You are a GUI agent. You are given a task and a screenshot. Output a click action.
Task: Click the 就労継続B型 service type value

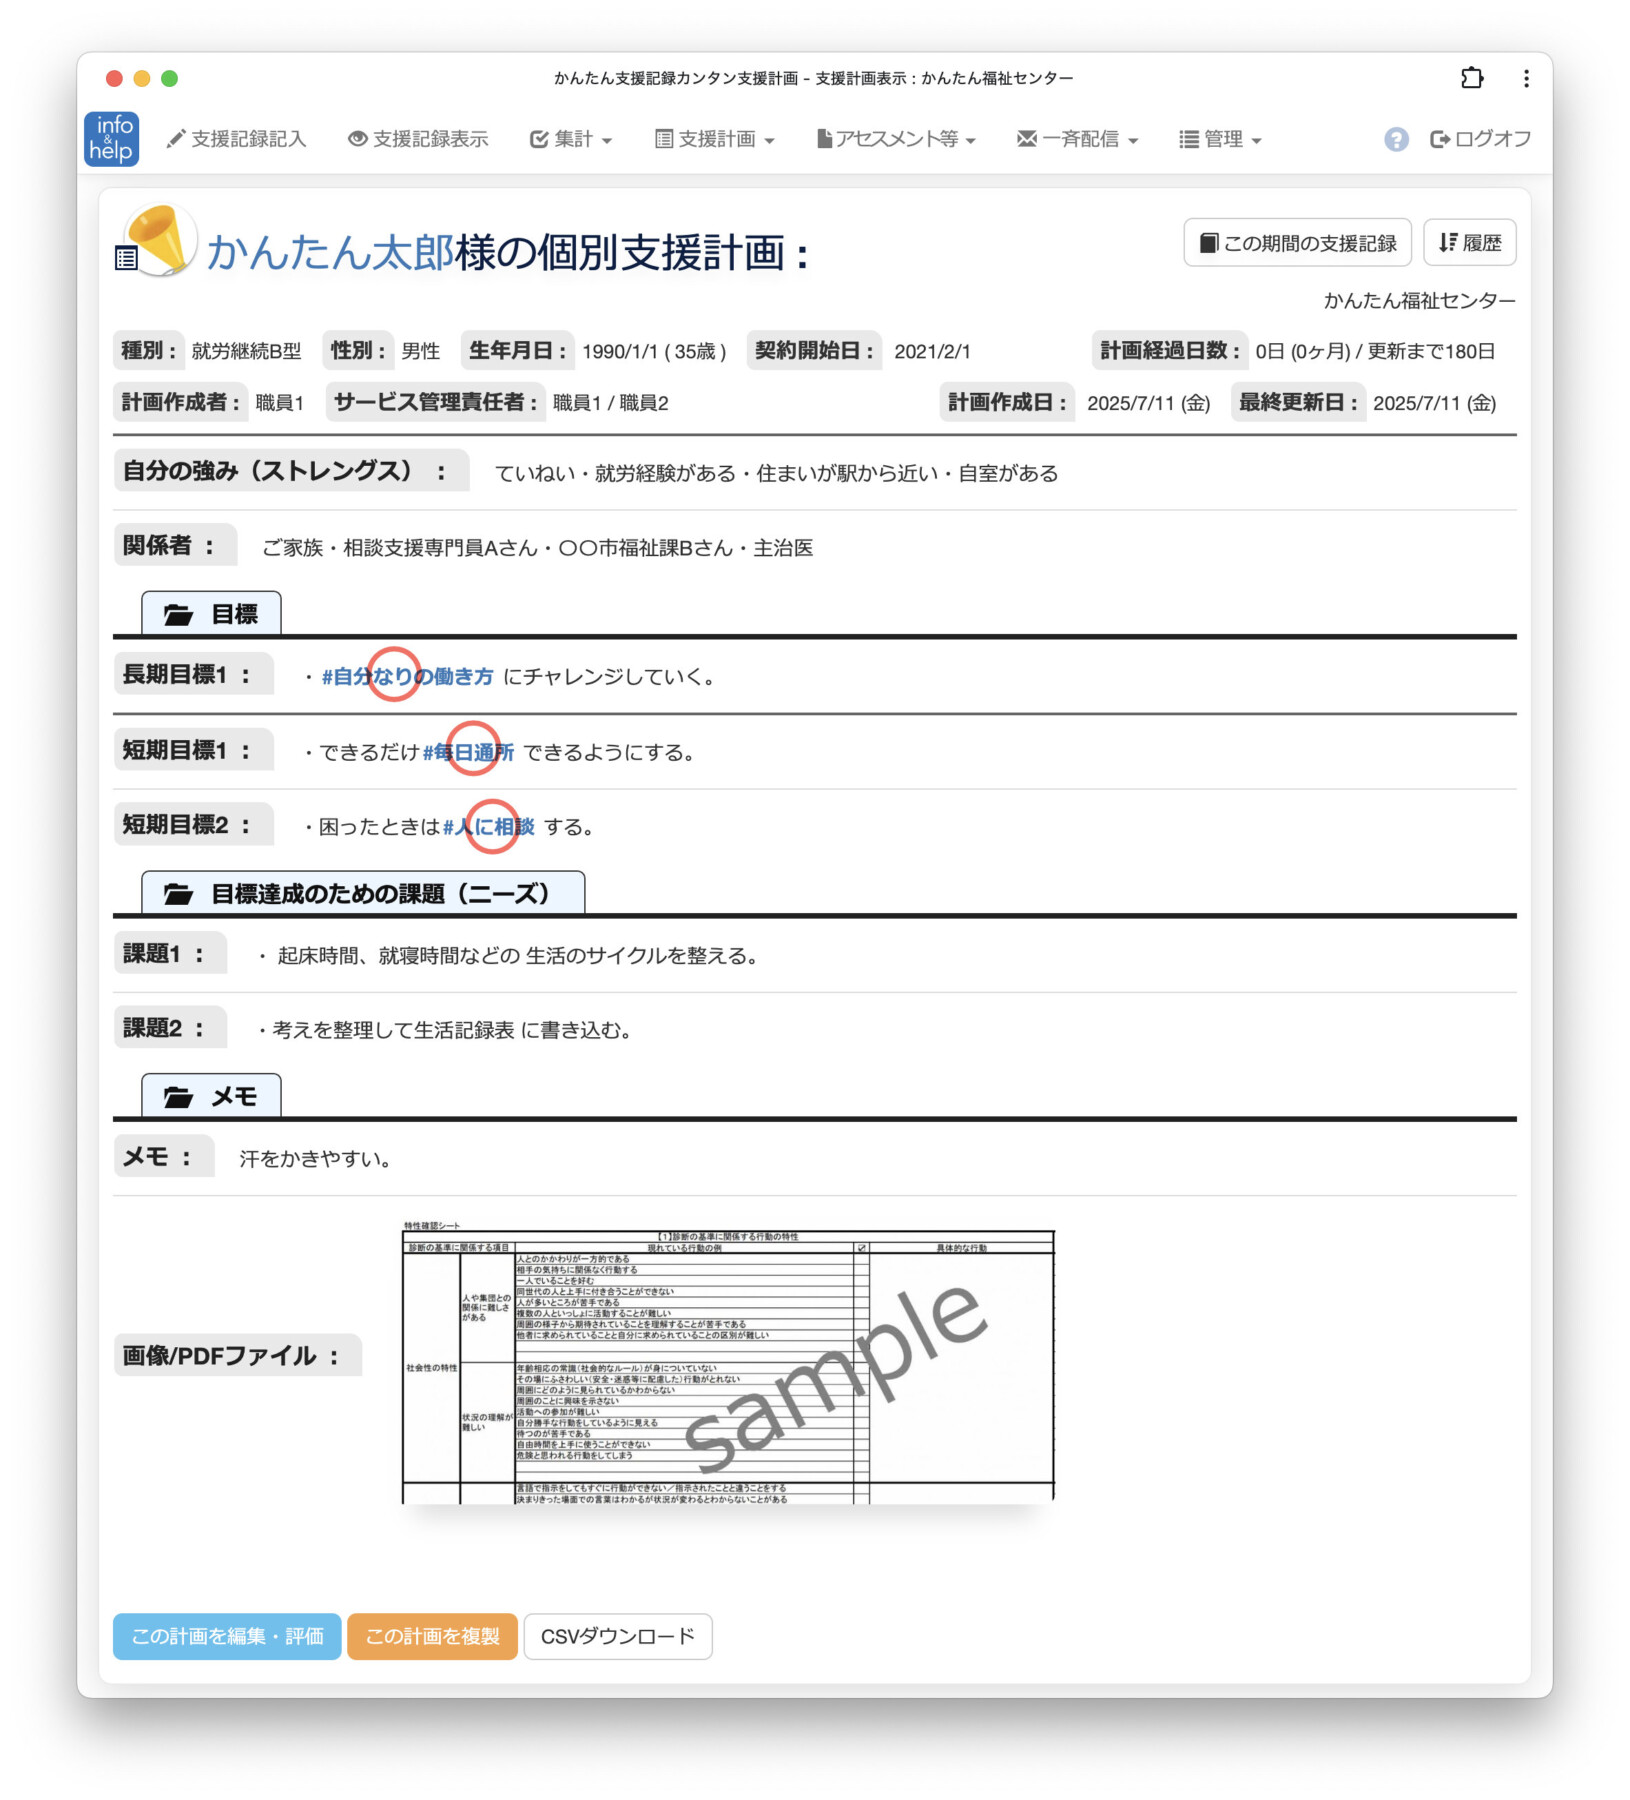[247, 351]
